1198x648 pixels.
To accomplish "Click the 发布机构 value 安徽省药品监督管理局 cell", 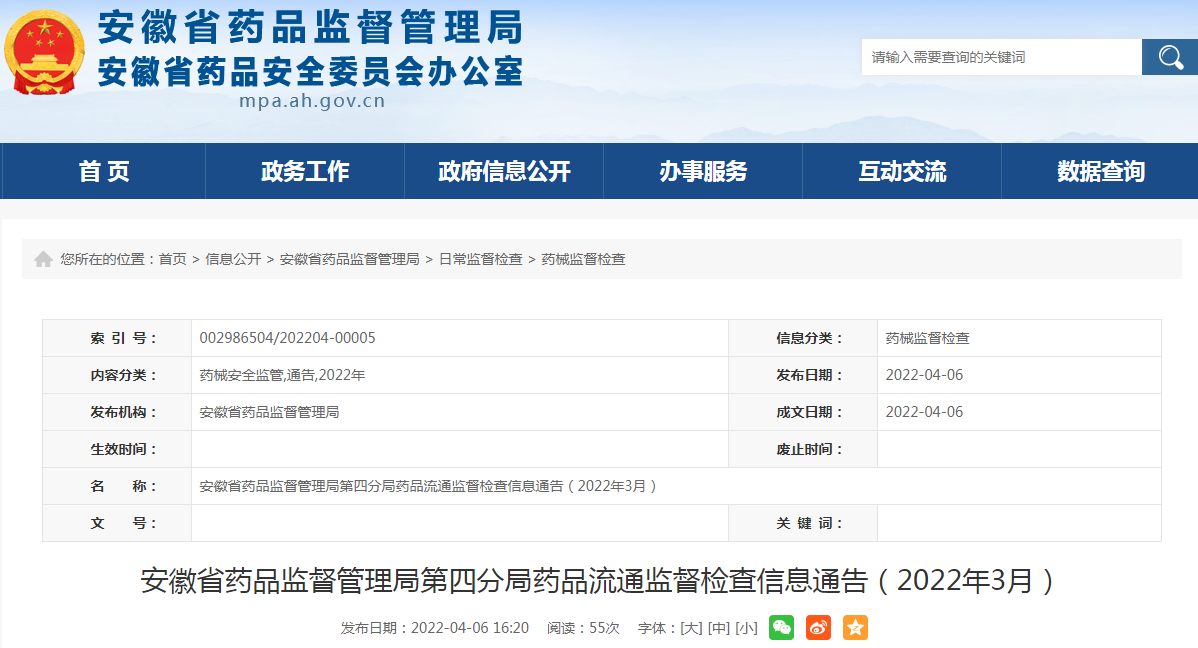I will click(x=459, y=412).
